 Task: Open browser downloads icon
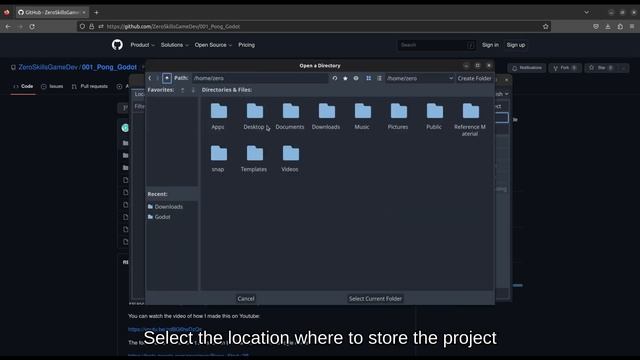(608, 27)
